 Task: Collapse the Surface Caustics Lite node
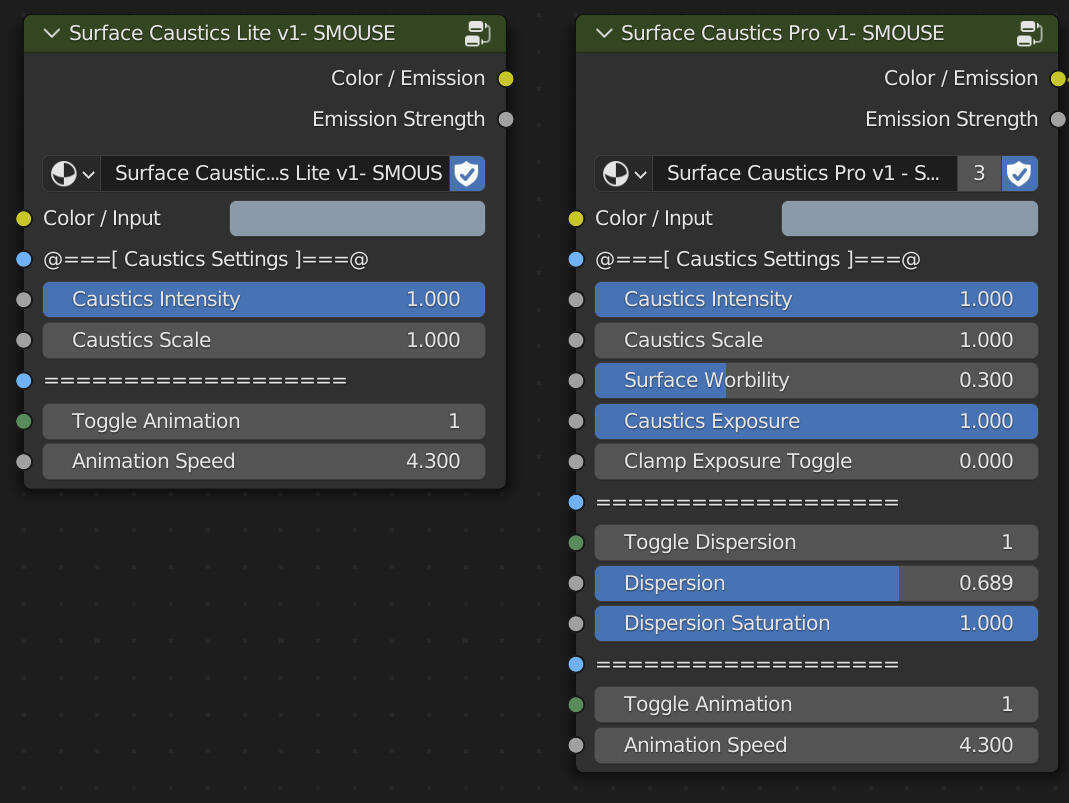(51, 33)
